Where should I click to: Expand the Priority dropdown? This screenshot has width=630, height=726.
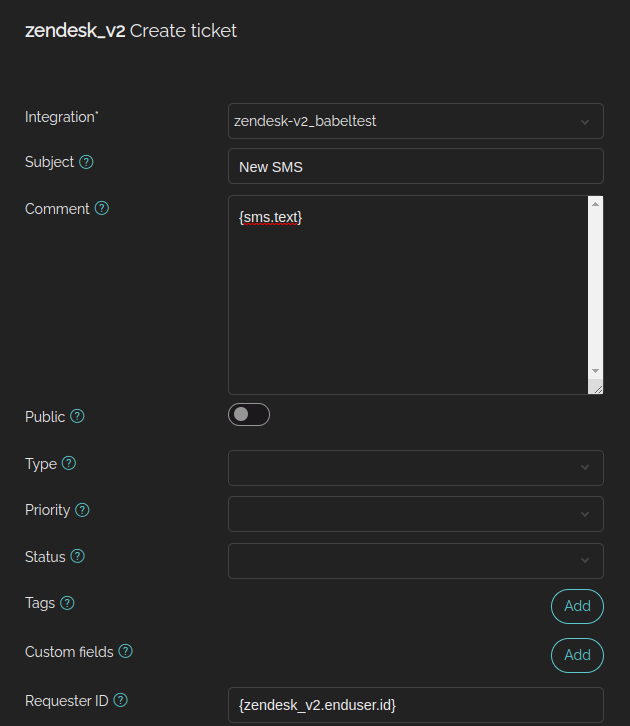(416, 514)
